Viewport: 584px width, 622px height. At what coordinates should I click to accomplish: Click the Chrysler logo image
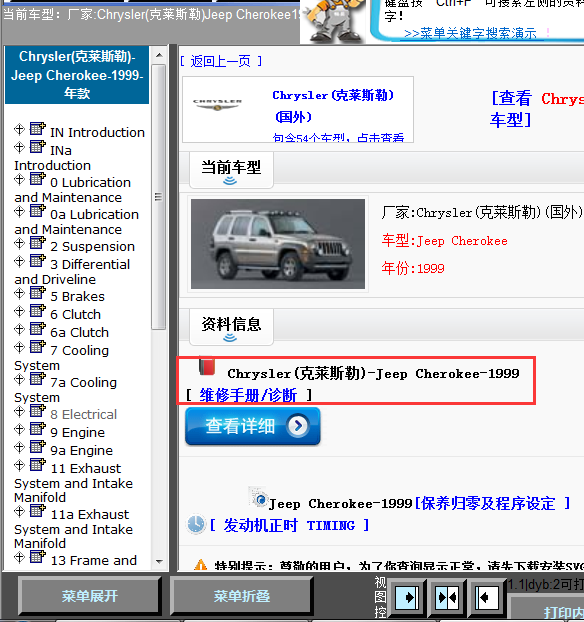[x=217, y=104]
